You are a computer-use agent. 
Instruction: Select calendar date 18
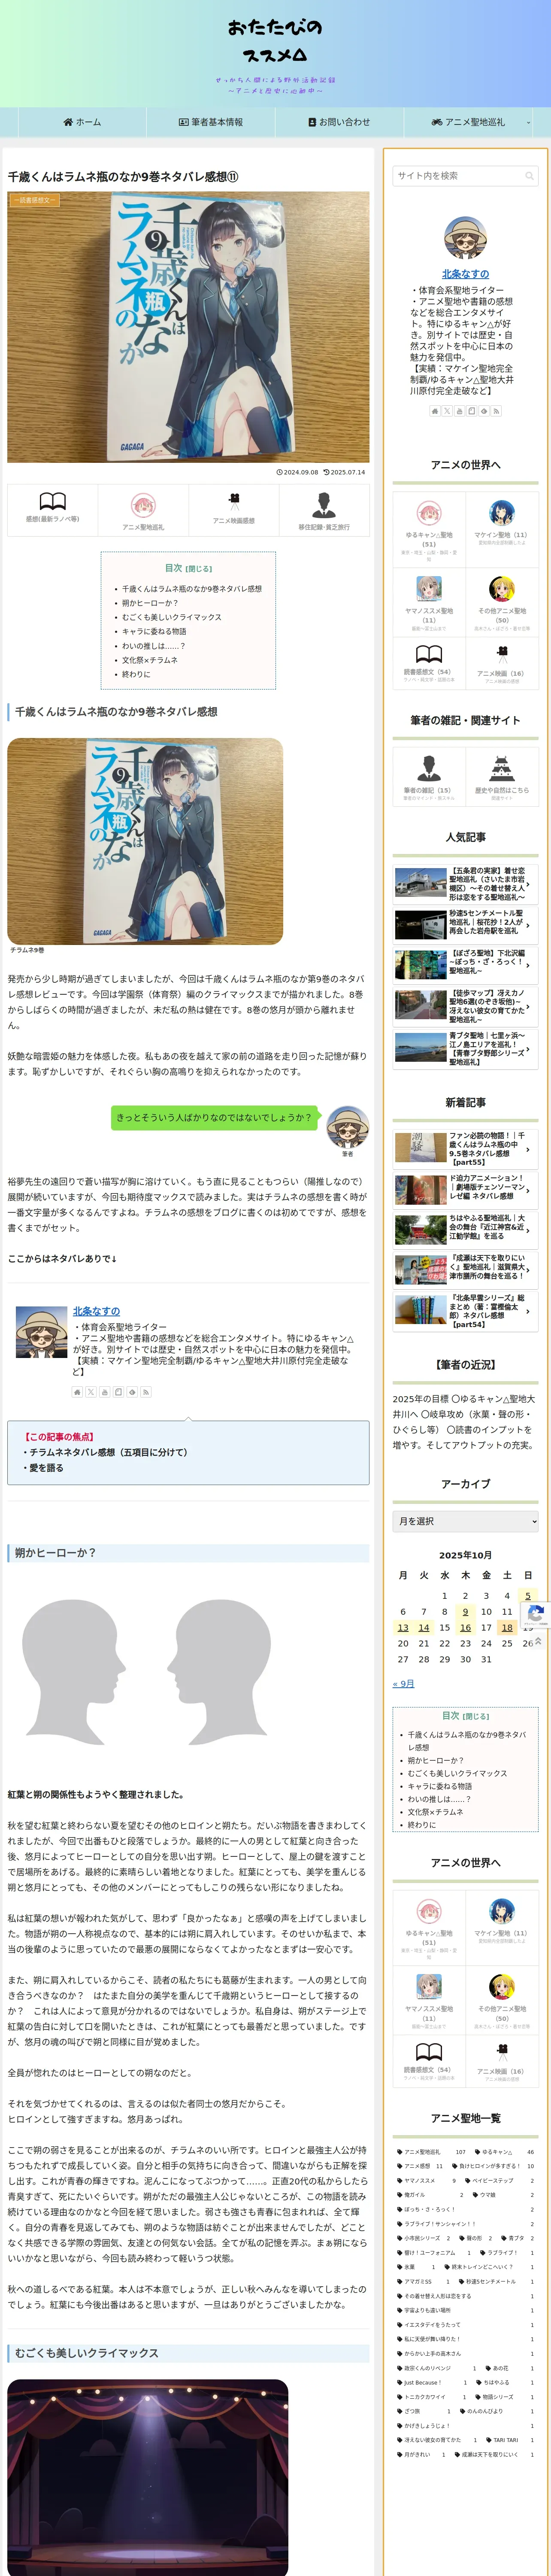click(x=507, y=1627)
